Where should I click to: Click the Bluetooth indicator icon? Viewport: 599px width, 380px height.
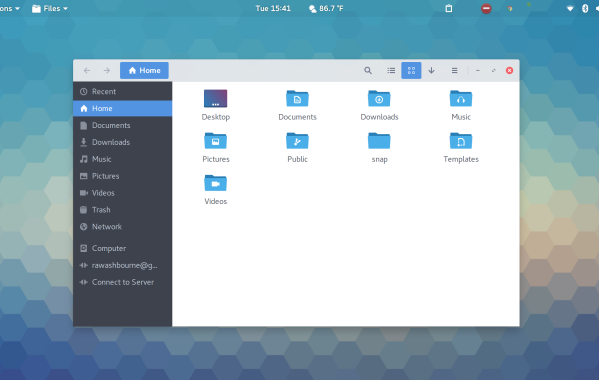click(x=585, y=8)
